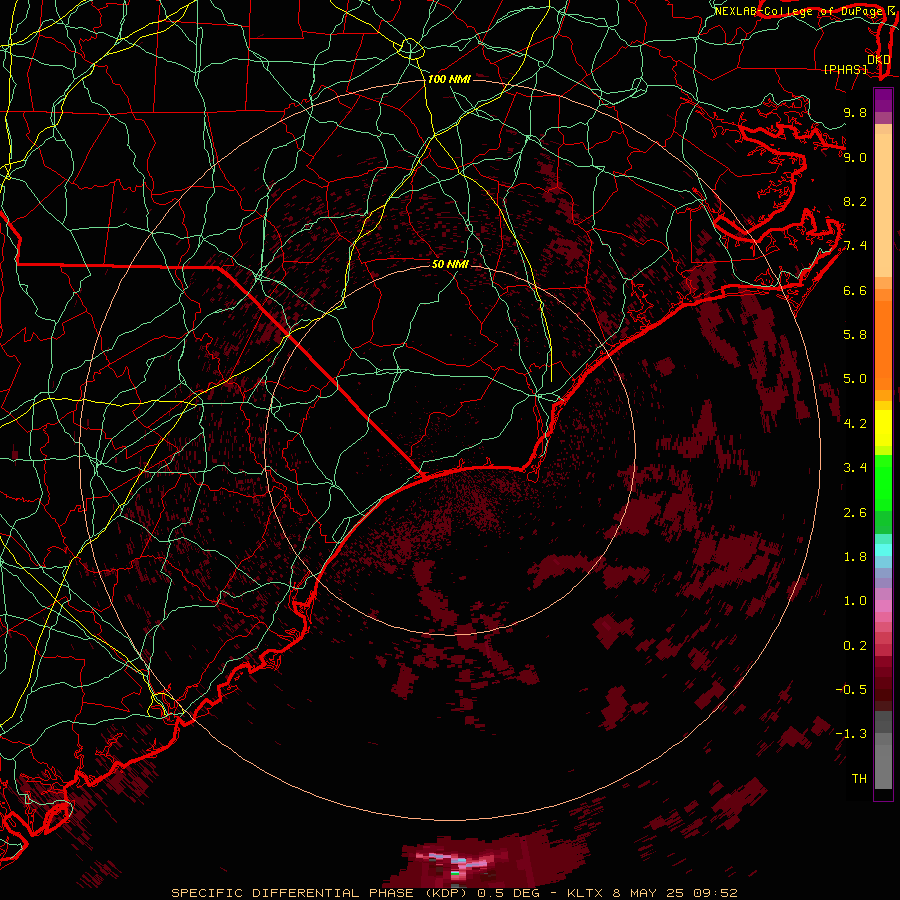Click the KLTX 8 MAY 25 09:52 timestamp
Image resolution: width=900 pixels, height=900 pixels.
(x=652, y=893)
